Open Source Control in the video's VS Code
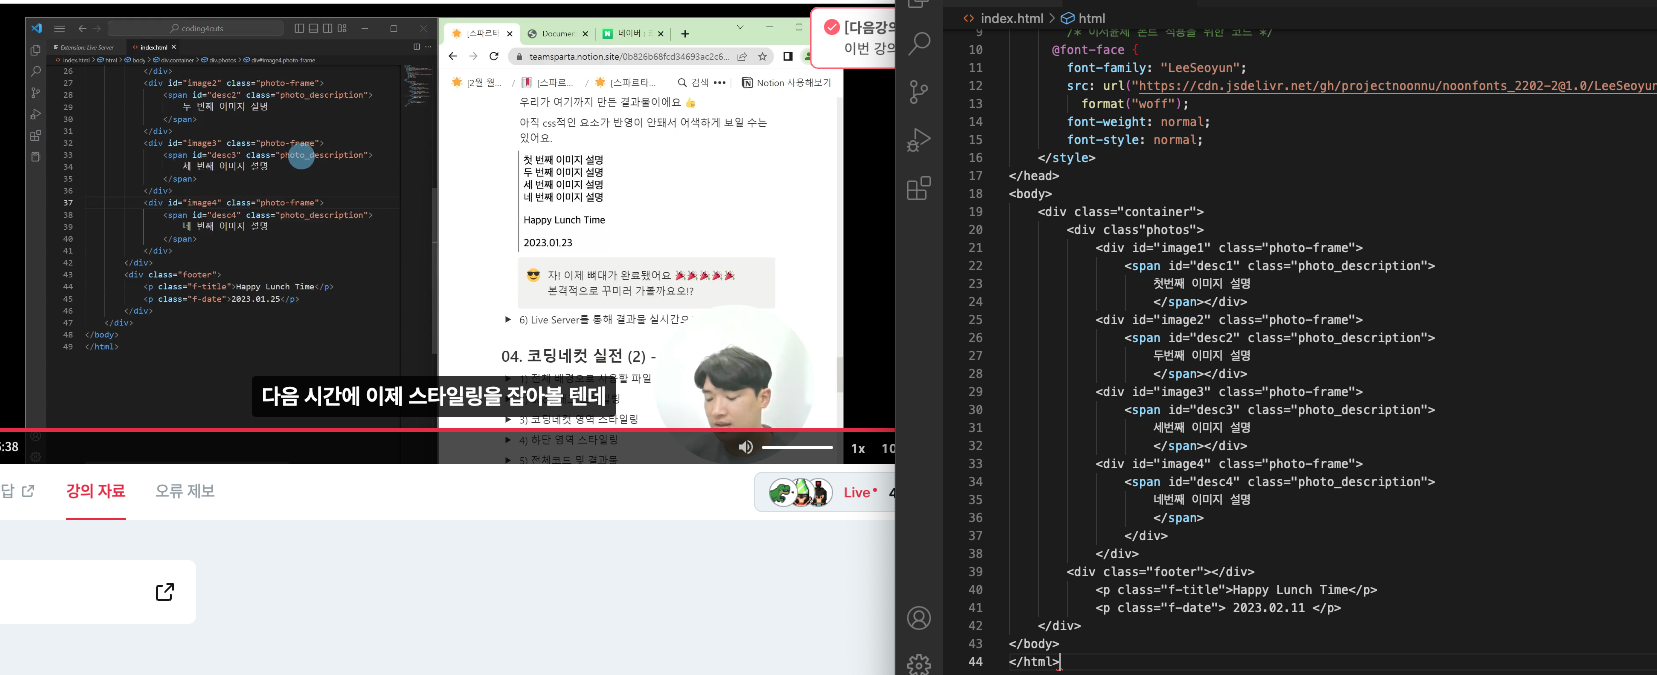The image size is (1657, 675). coord(35,92)
